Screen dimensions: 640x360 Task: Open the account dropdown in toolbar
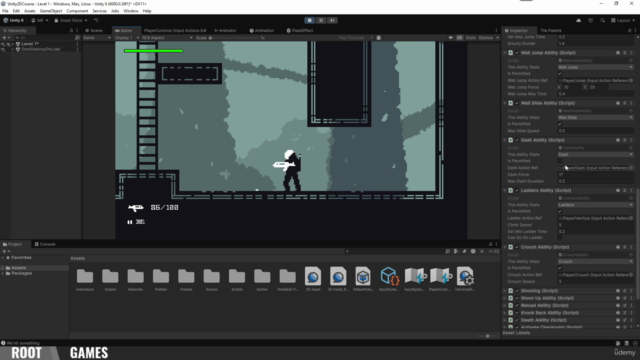(40, 20)
